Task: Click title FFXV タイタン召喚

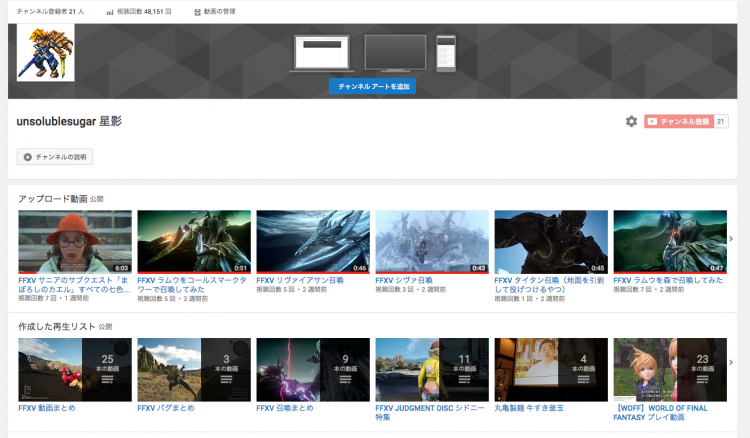Action: 550,285
